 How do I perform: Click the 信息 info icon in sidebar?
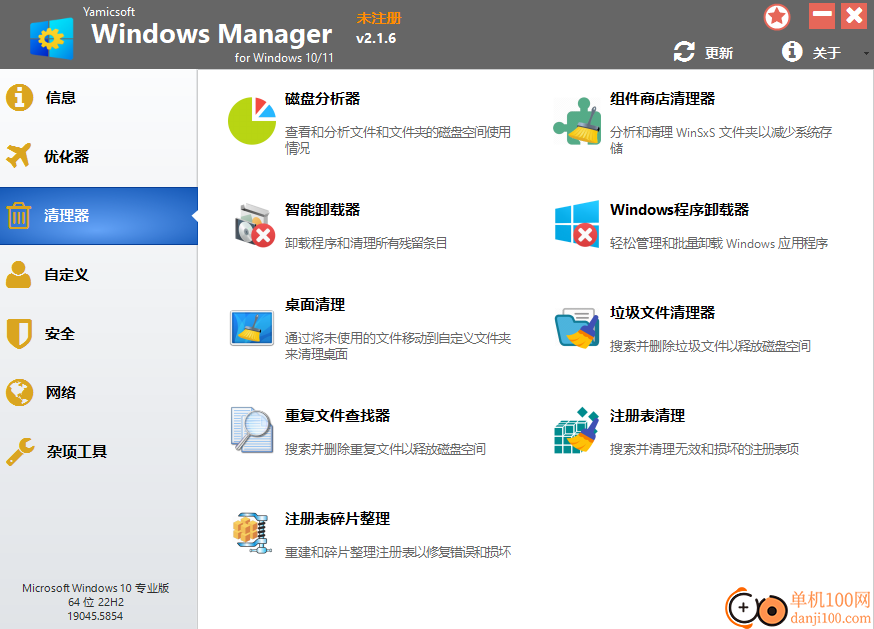pos(20,98)
